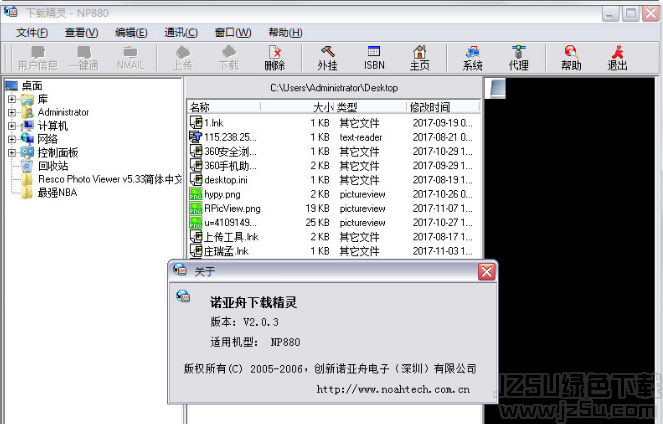
Task: Open the 编辑(E) menu
Action: [x=131, y=33]
